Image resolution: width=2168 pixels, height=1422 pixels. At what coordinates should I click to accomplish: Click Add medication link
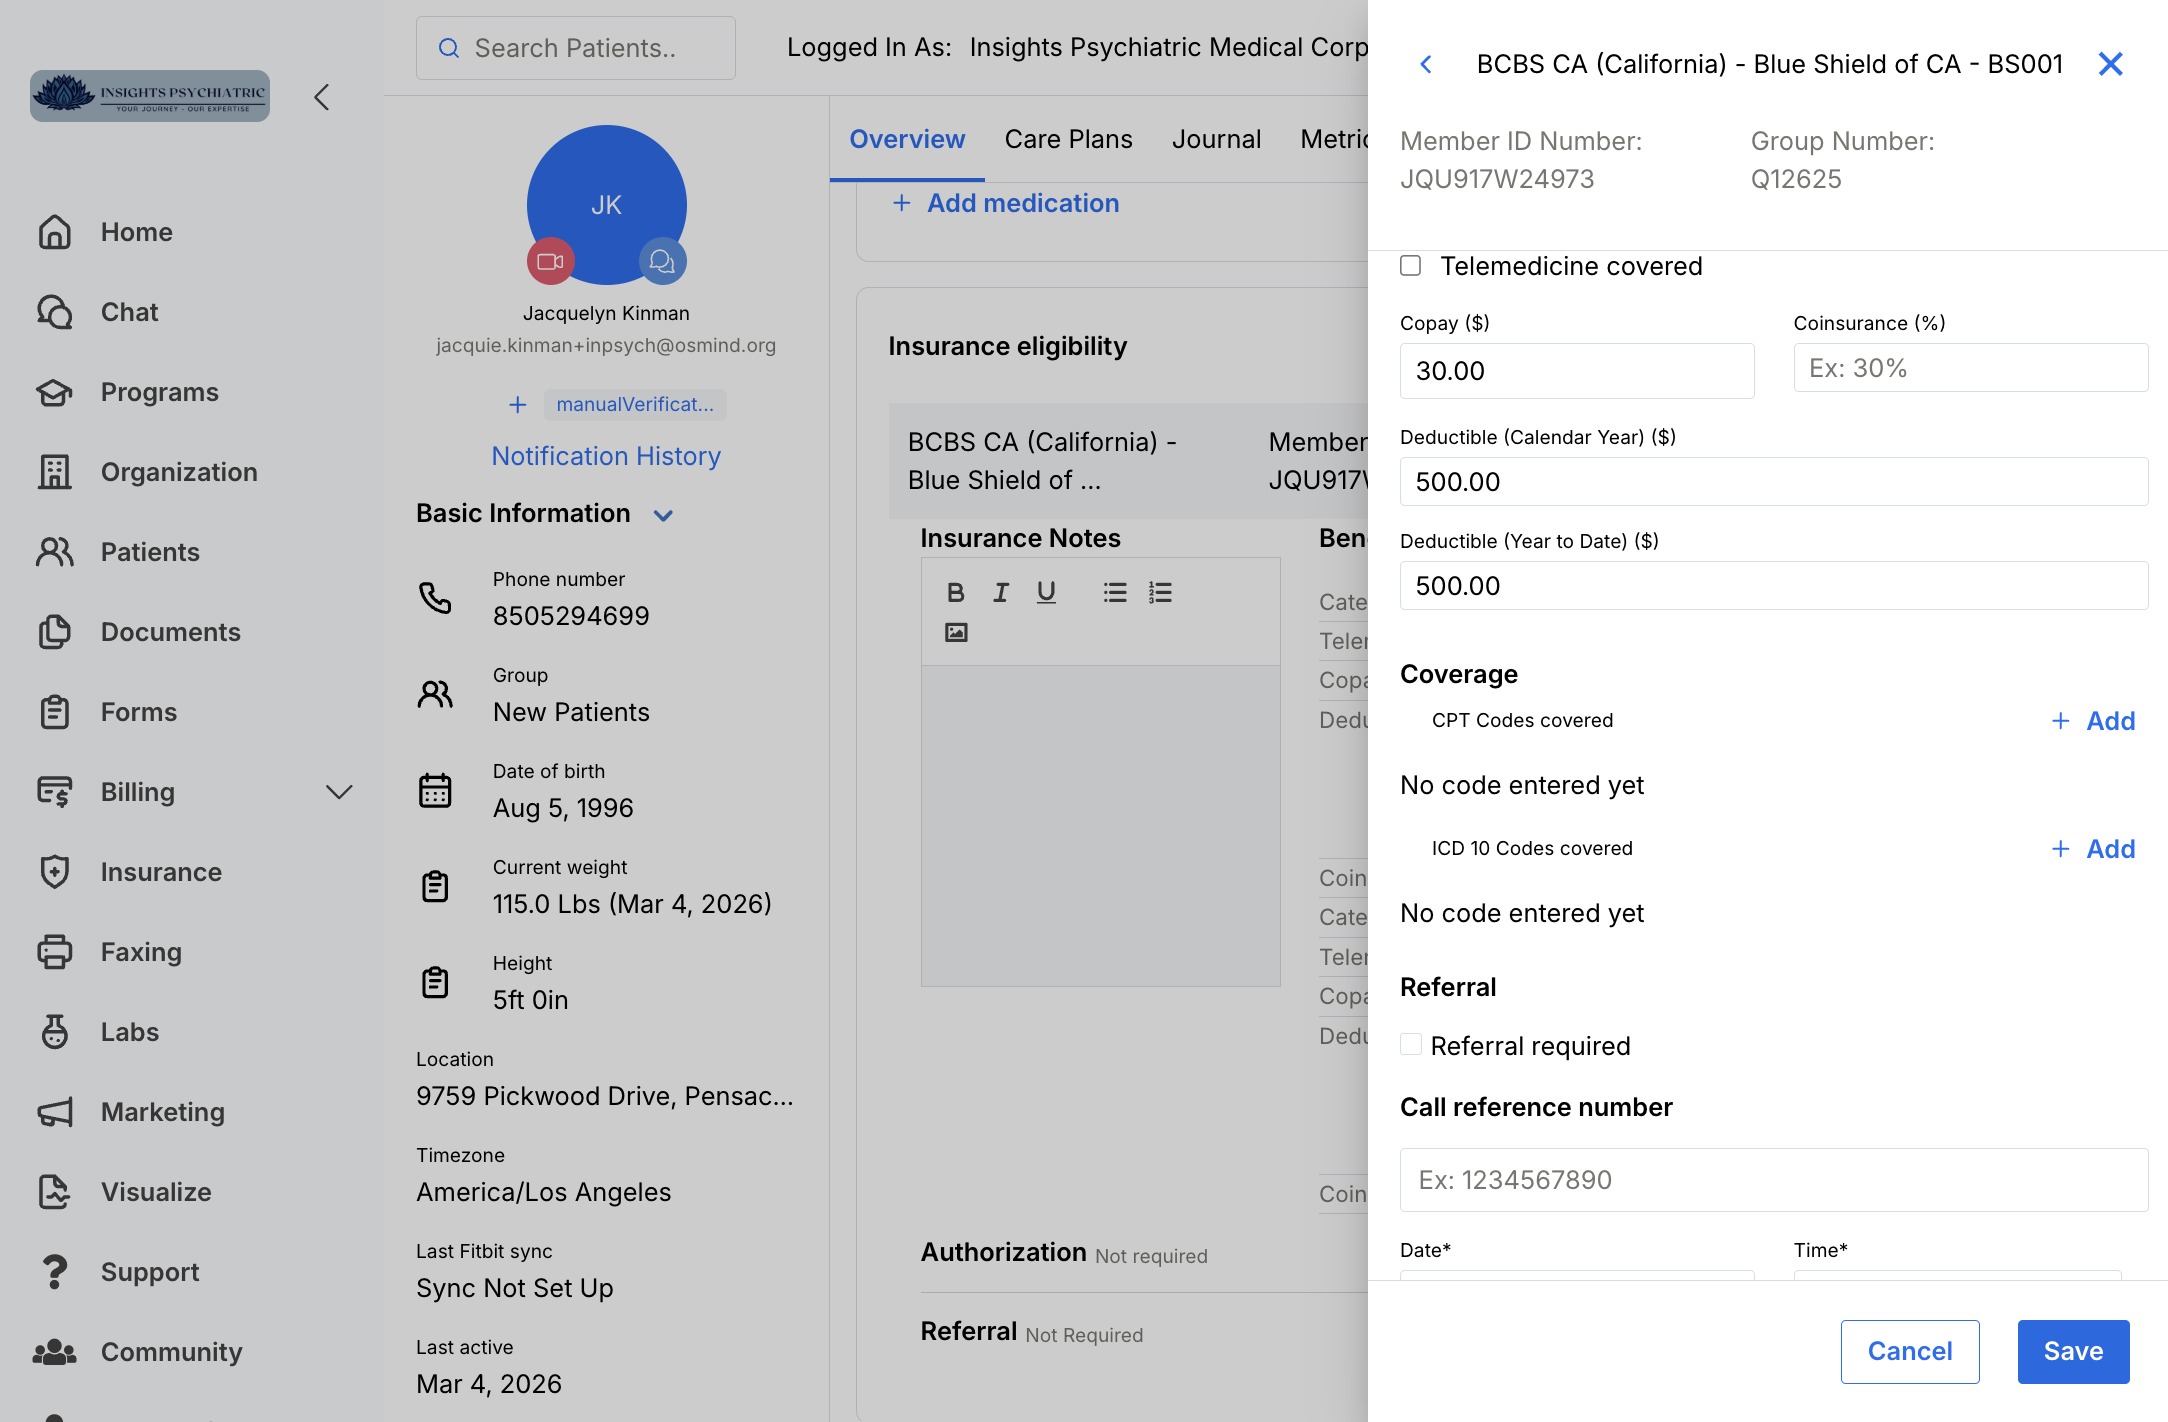pos(1005,203)
